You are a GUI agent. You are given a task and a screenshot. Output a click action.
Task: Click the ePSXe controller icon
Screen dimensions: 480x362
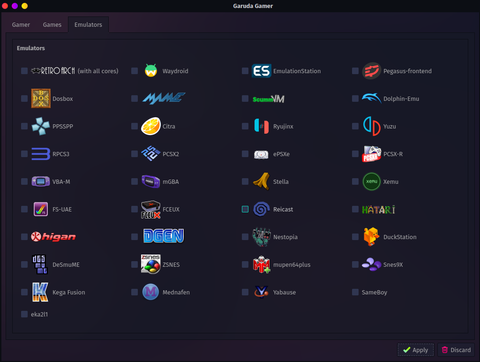(x=261, y=154)
